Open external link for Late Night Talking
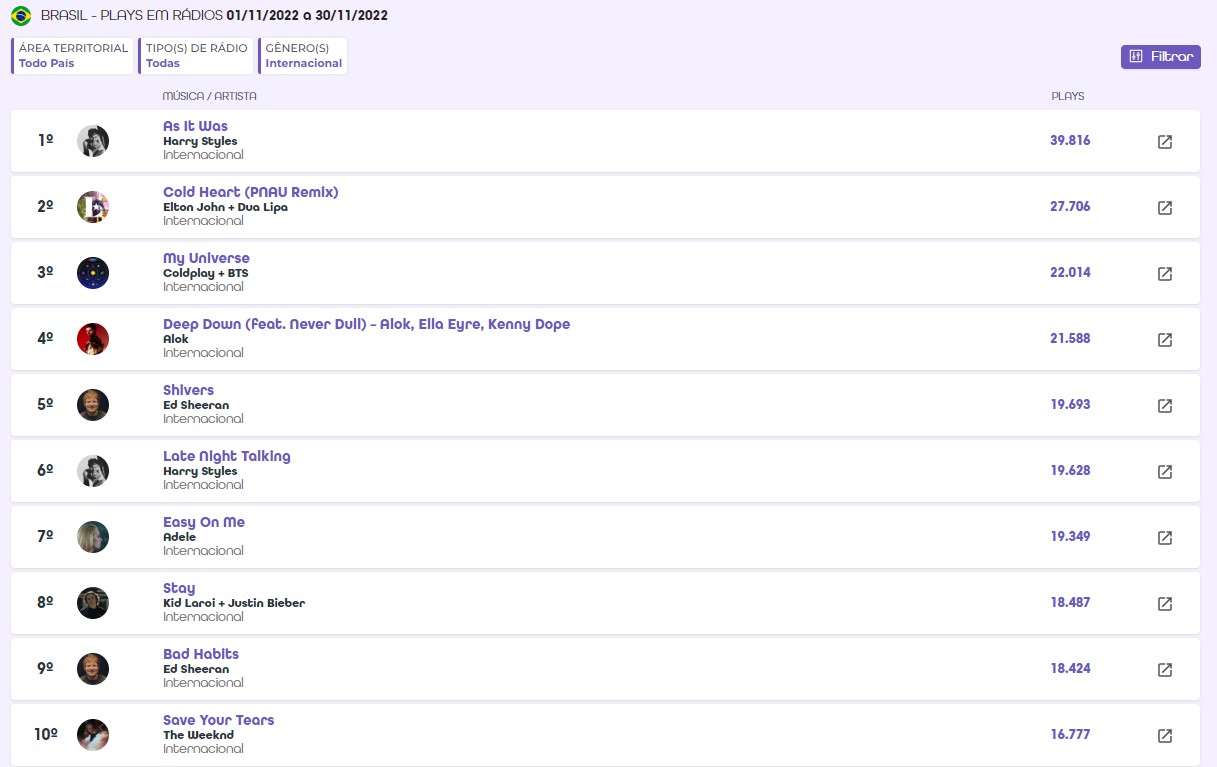Screen dimensions: 1217x767 pyautogui.click(x=1164, y=472)
